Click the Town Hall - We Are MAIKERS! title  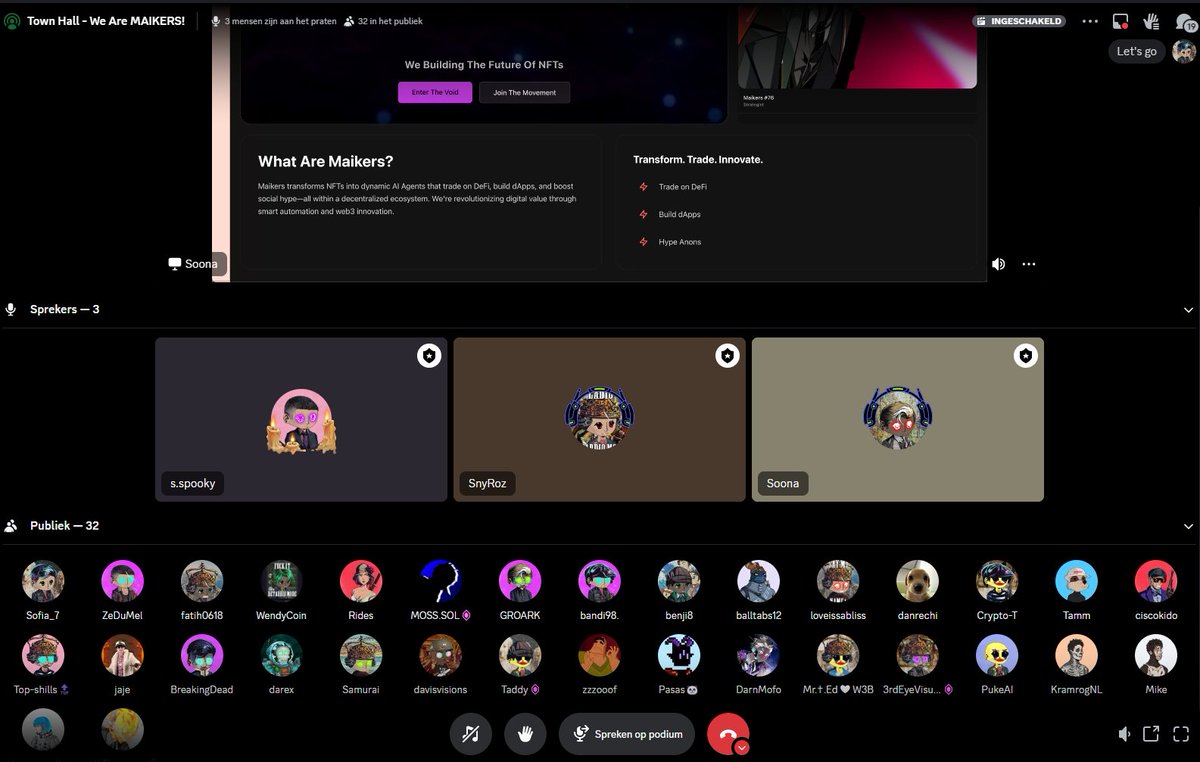[x=106, y=21]
